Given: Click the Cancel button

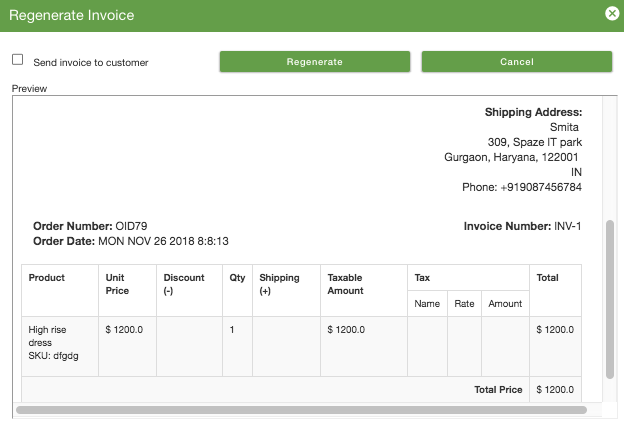Looking at the screenshot, I should pos(517,62).
